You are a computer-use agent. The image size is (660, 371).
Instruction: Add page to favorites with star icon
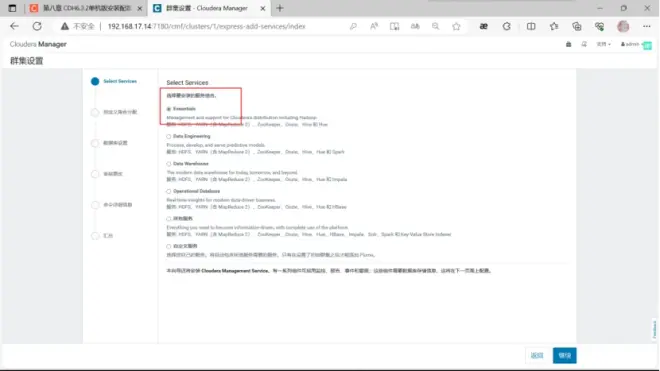click(x=456, y=26)
